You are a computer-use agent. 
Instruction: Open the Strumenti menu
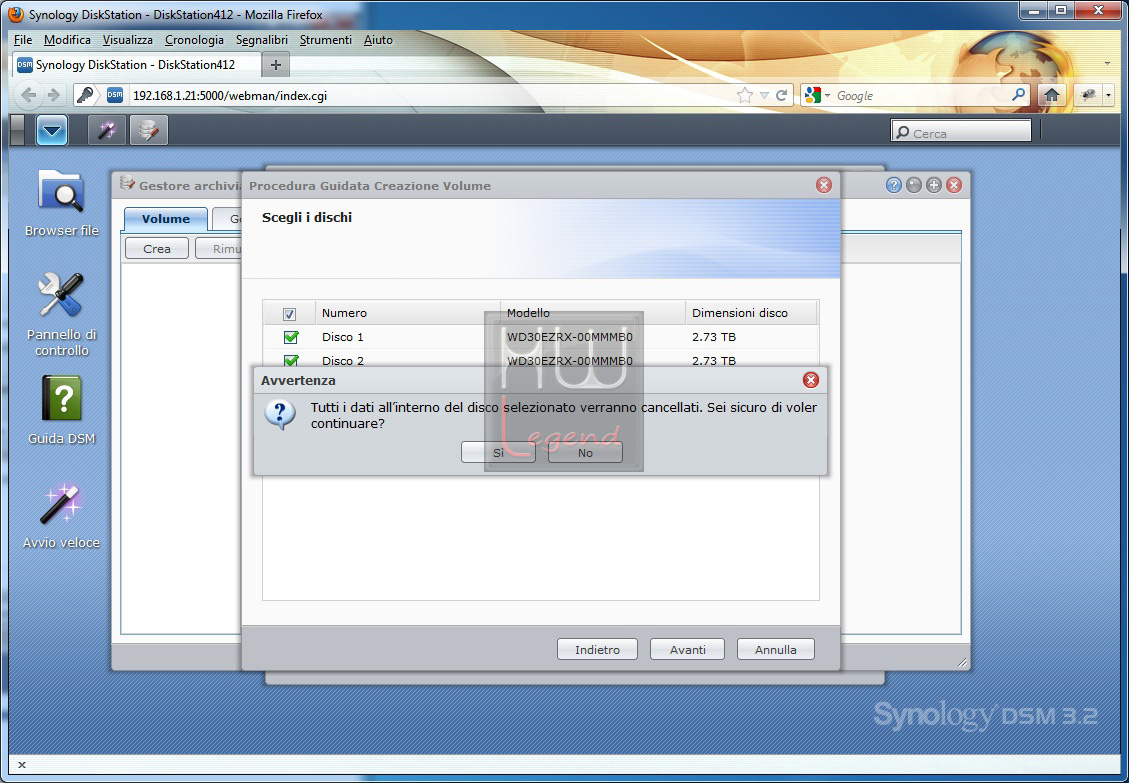325,40
